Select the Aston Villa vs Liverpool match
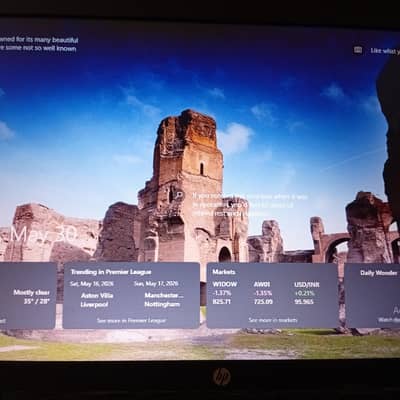The height and width of the screenshot is (400, 400). click(97, 300)
